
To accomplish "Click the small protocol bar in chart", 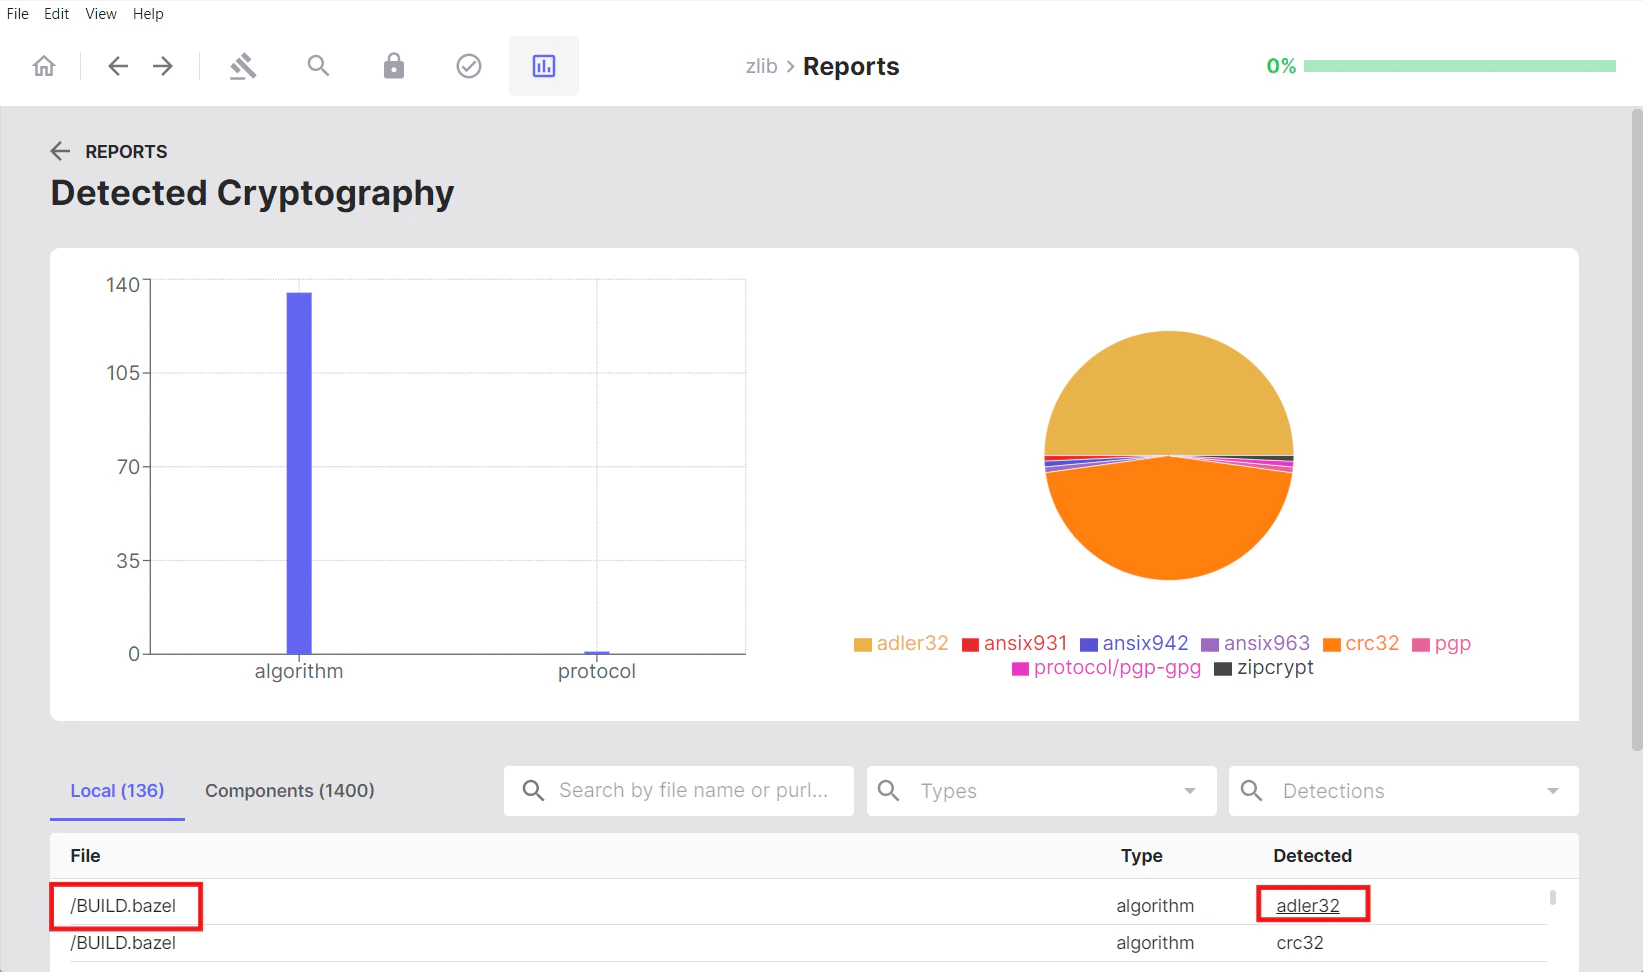I will [597, 653].
